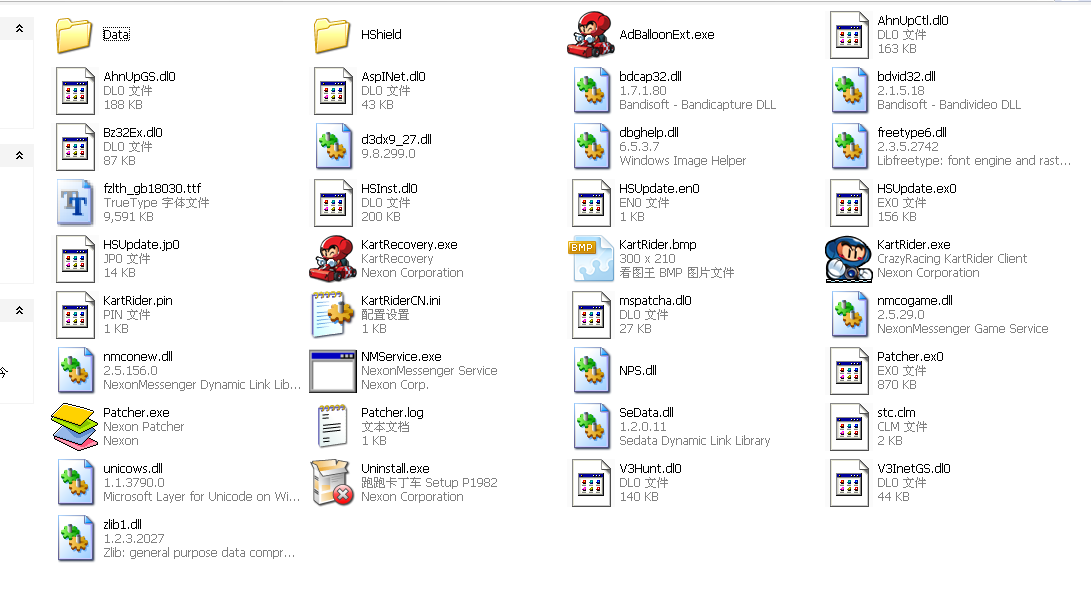Viewport: 1091px width, 609px height.
Task: Select bdcap32.dll gear icon
Action: [591, 91]
